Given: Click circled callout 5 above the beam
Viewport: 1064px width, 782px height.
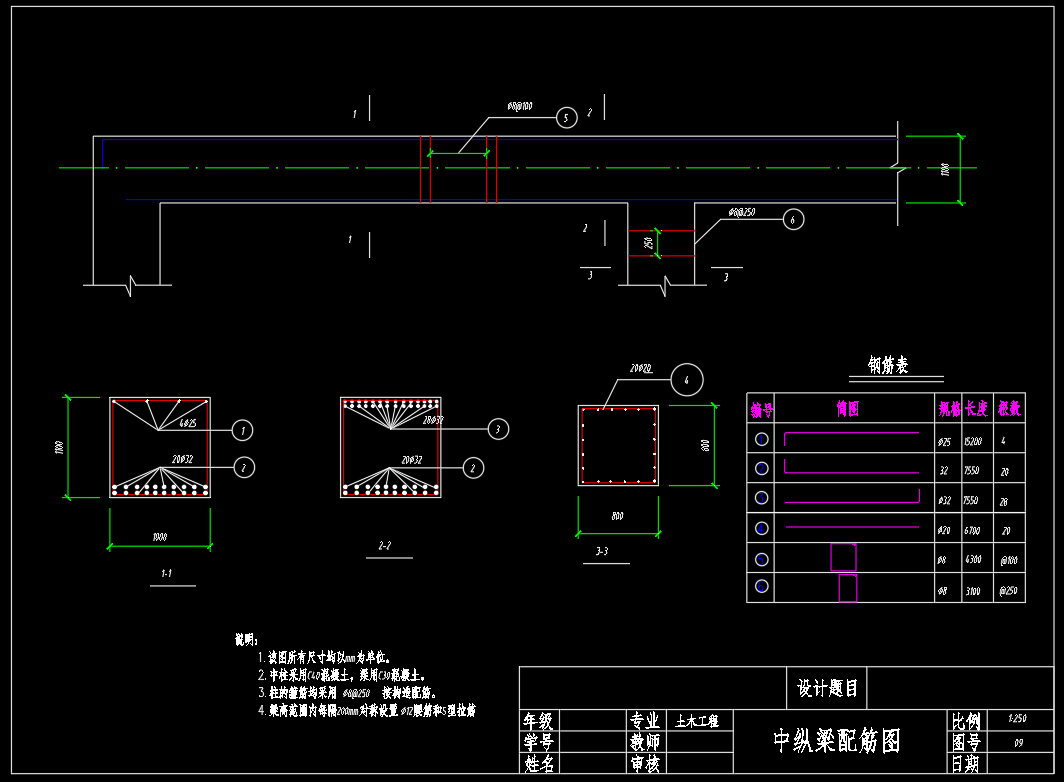Looking at the screenshot, I should [x=566, y=118].
